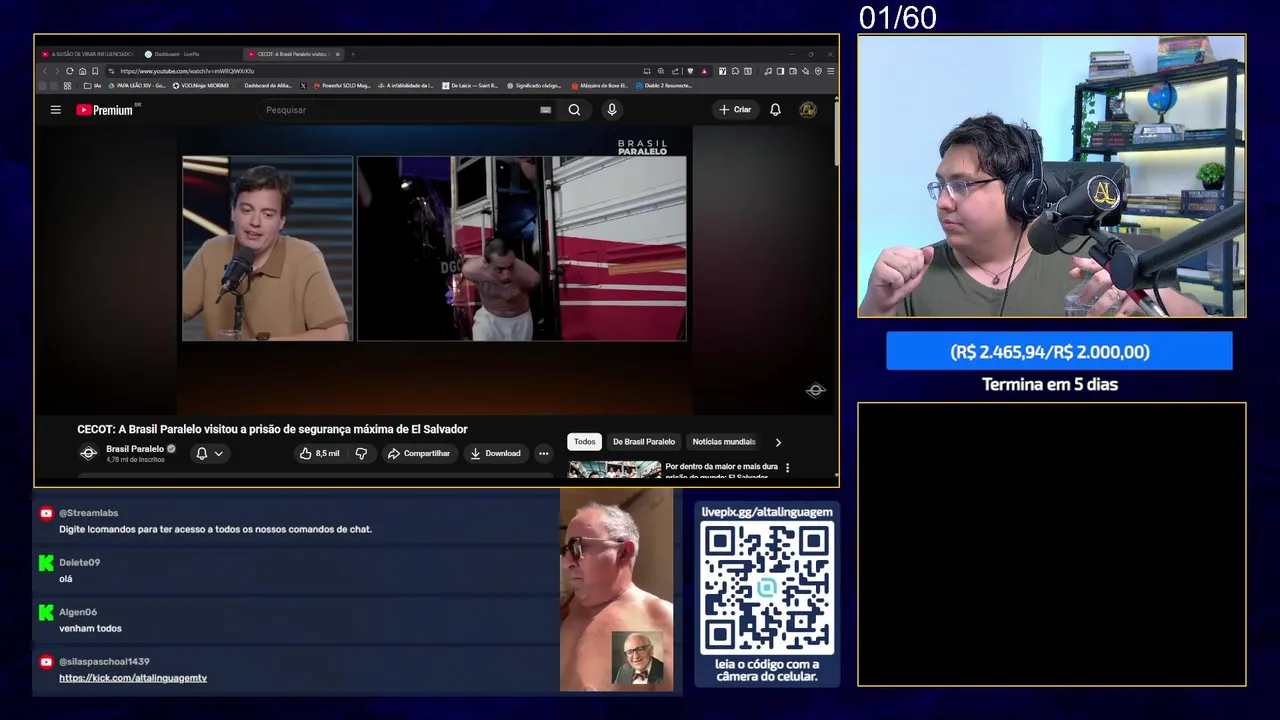Open the account avatar menu
This screenshot has height=720, width=1280.
808,110
